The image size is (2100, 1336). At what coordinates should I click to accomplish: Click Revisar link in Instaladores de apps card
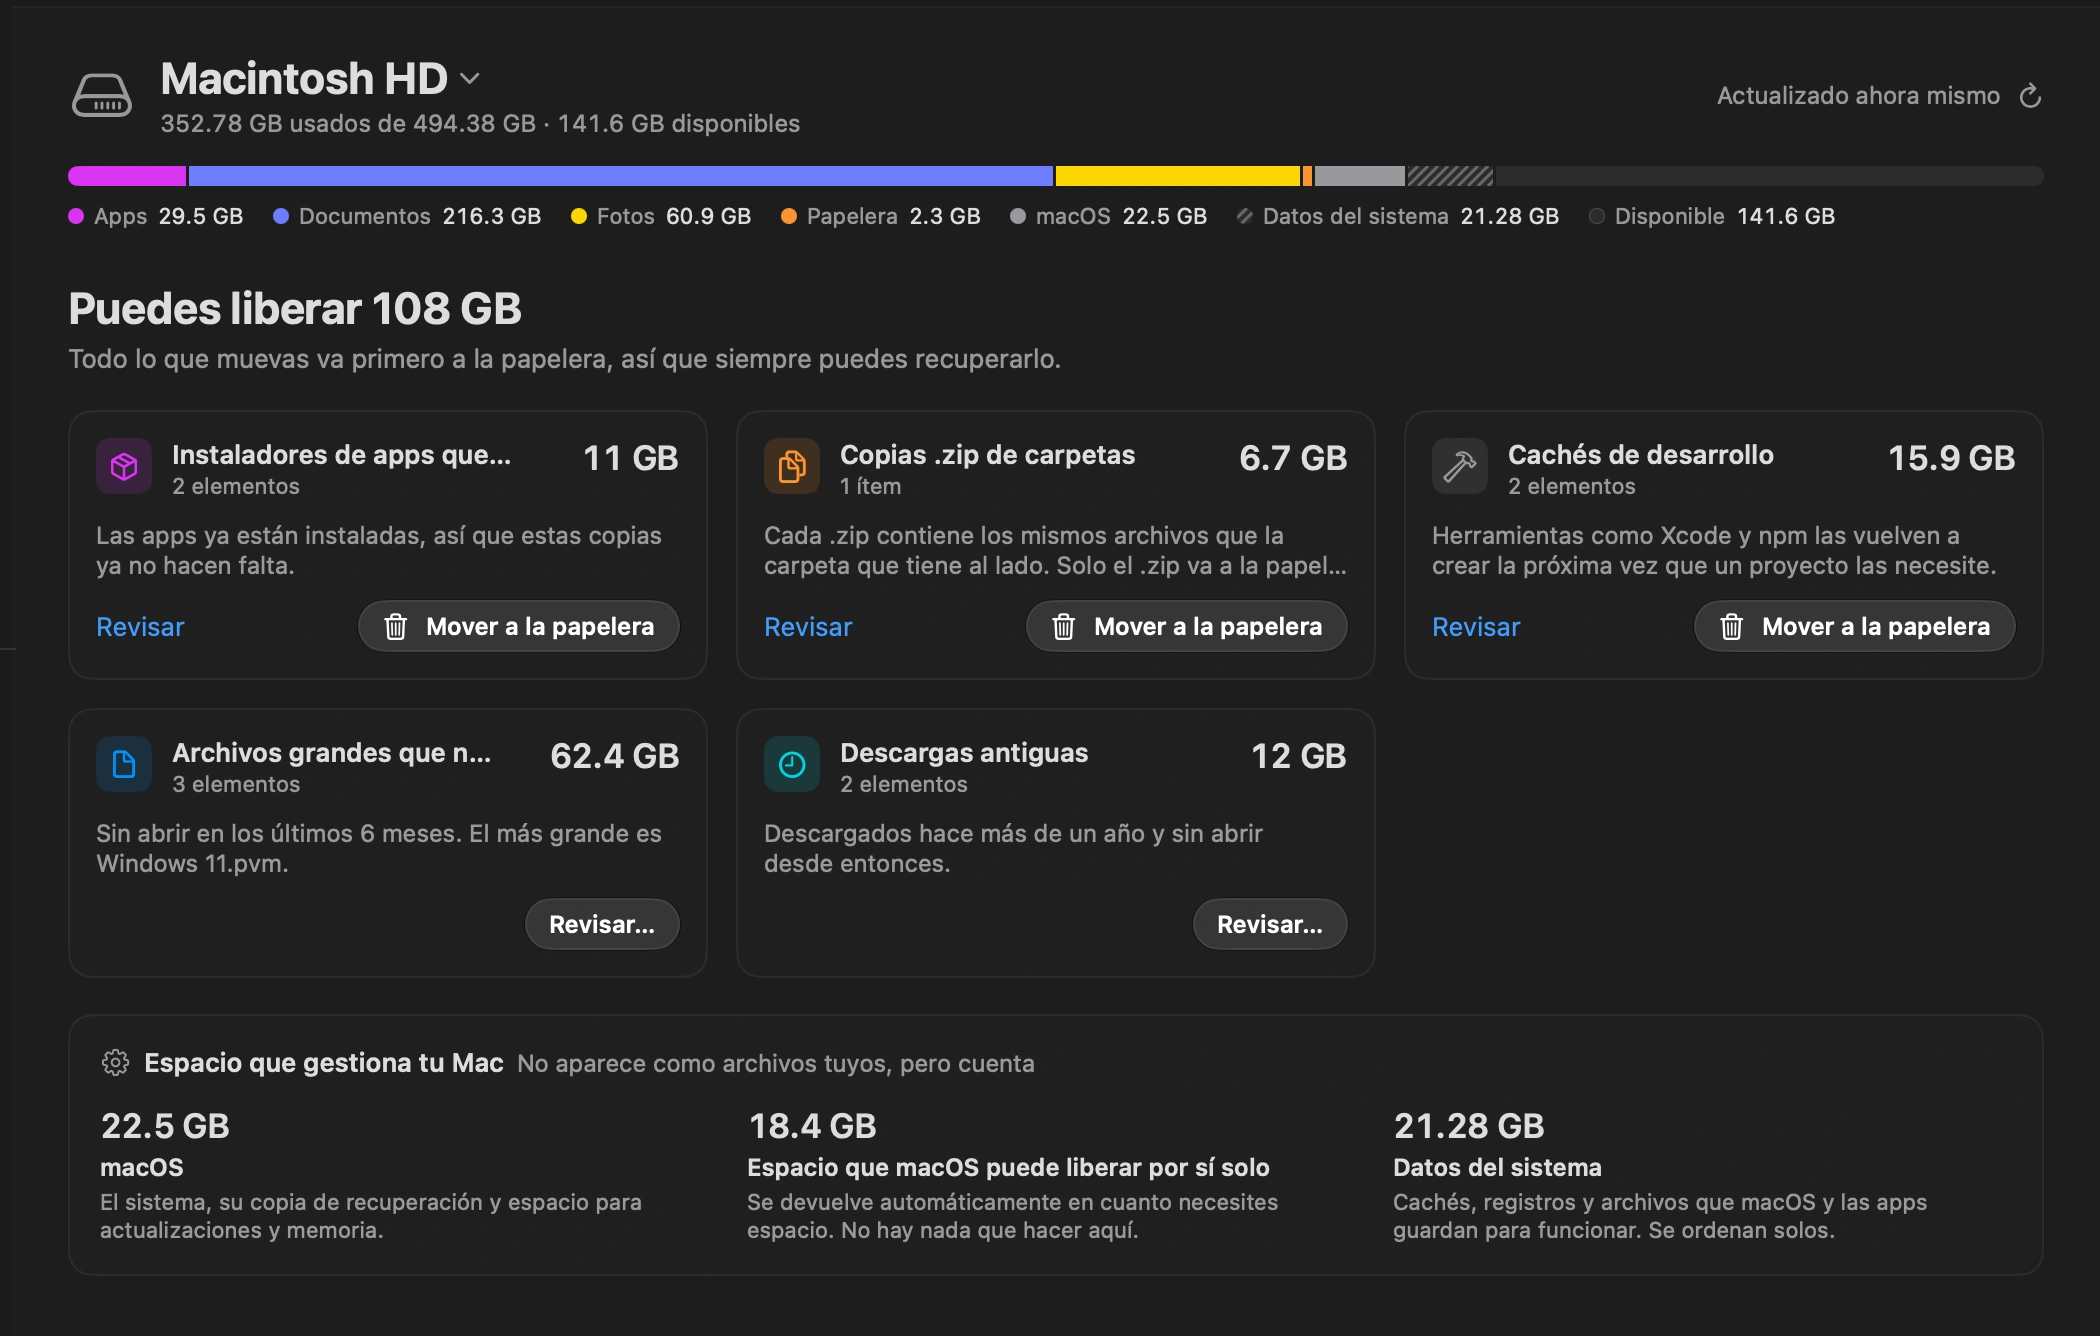[x=140, y=627]
